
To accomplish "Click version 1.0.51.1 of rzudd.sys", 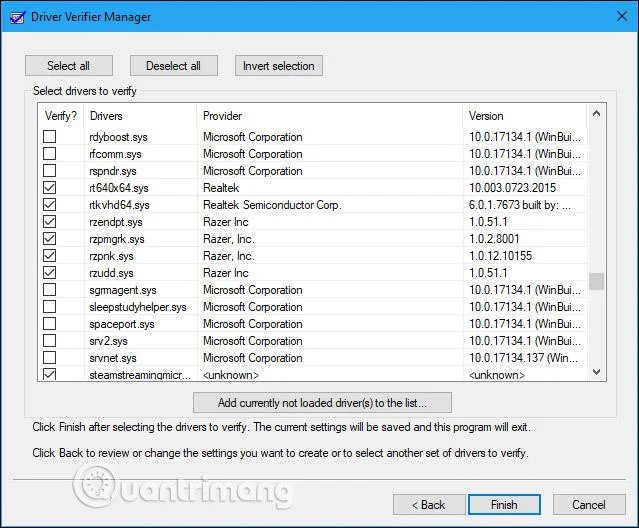I will pyautogui.click(x=488, y=273).
